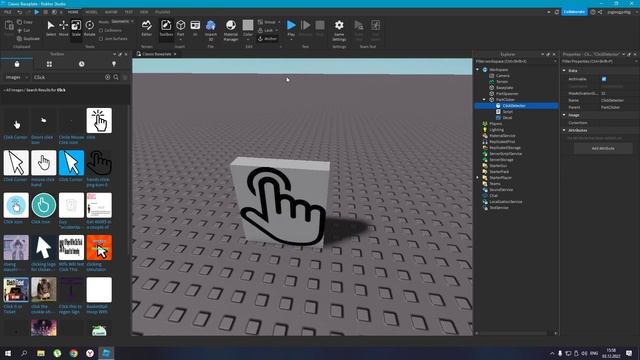Select Baseplate in Explorer

504,88
